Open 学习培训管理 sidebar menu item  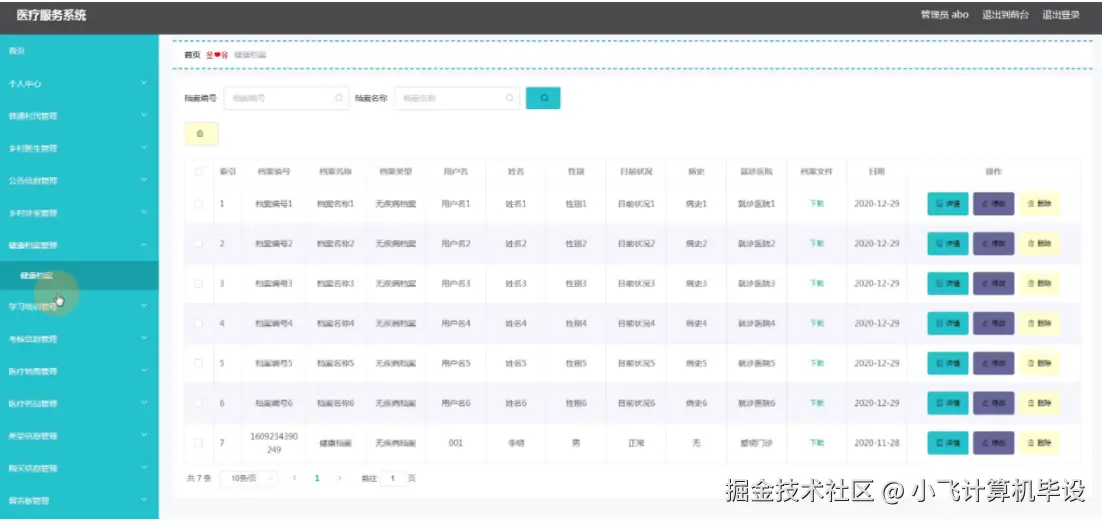[x=79, y=306]
